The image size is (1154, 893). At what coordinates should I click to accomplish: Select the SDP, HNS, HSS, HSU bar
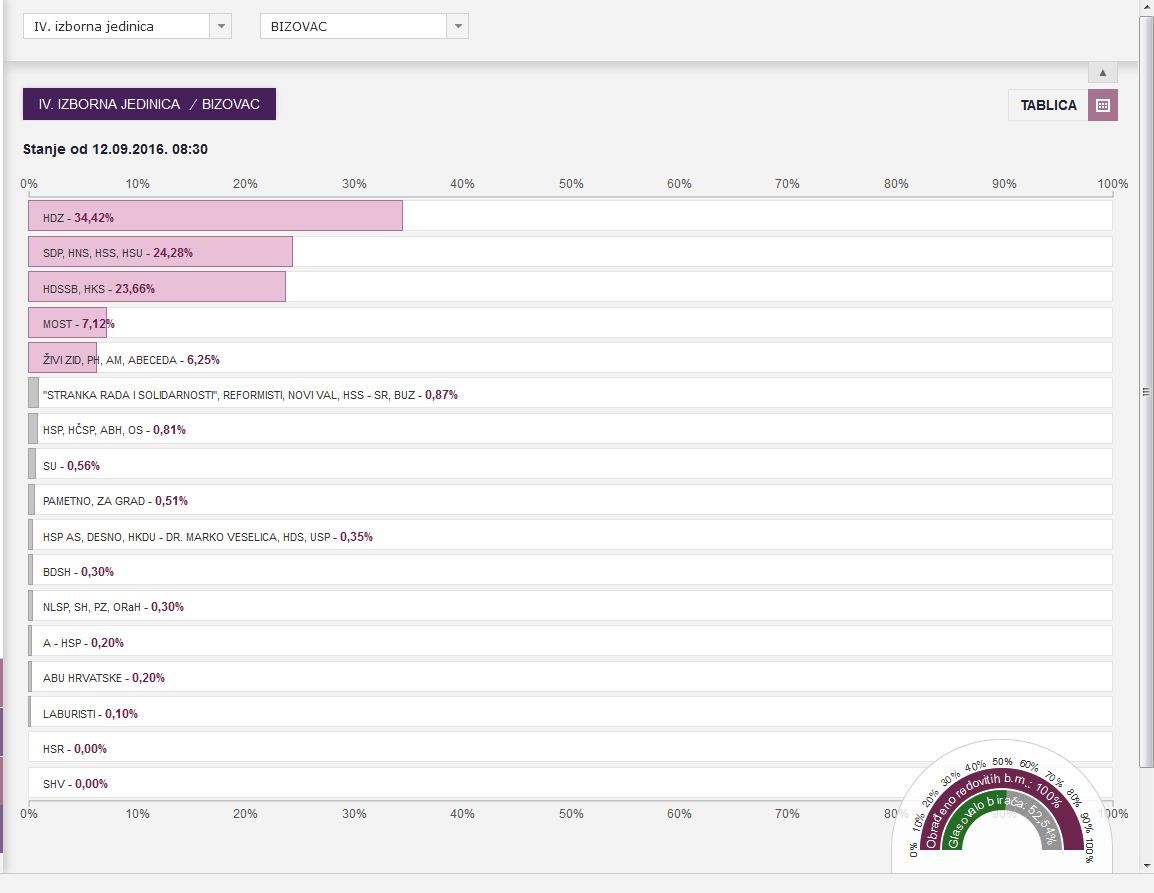(x=160, y=252)
